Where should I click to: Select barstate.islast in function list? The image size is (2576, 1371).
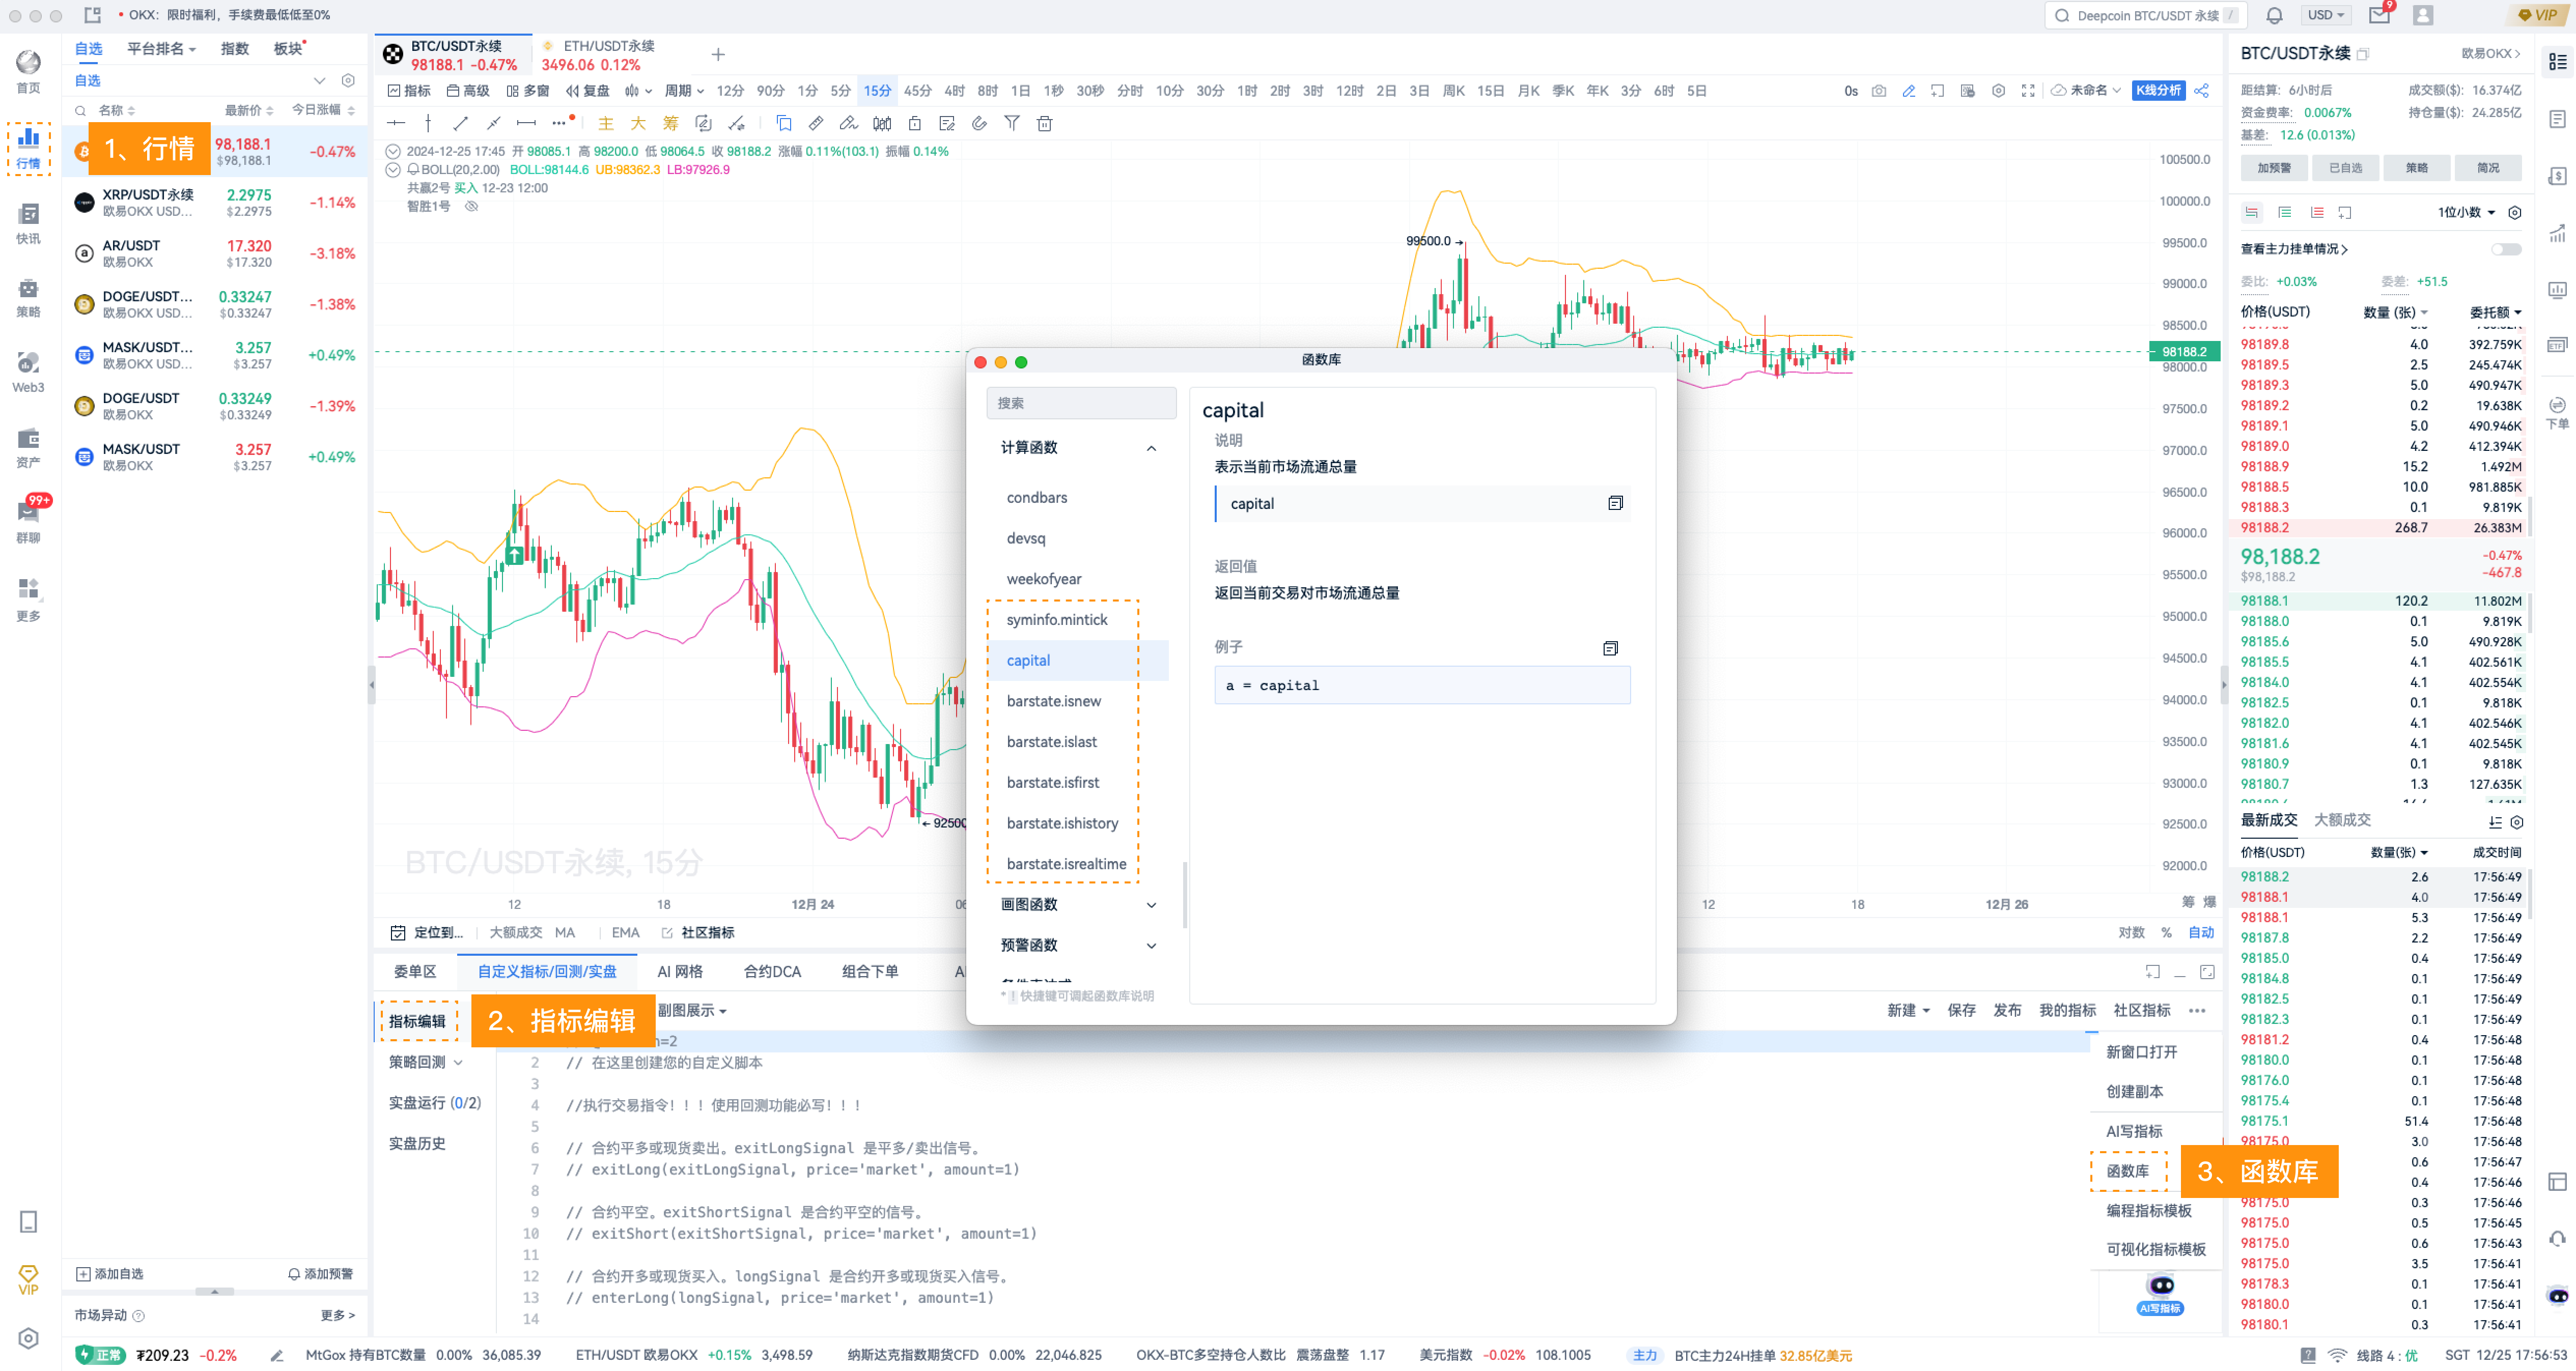tap(1052, 742)
